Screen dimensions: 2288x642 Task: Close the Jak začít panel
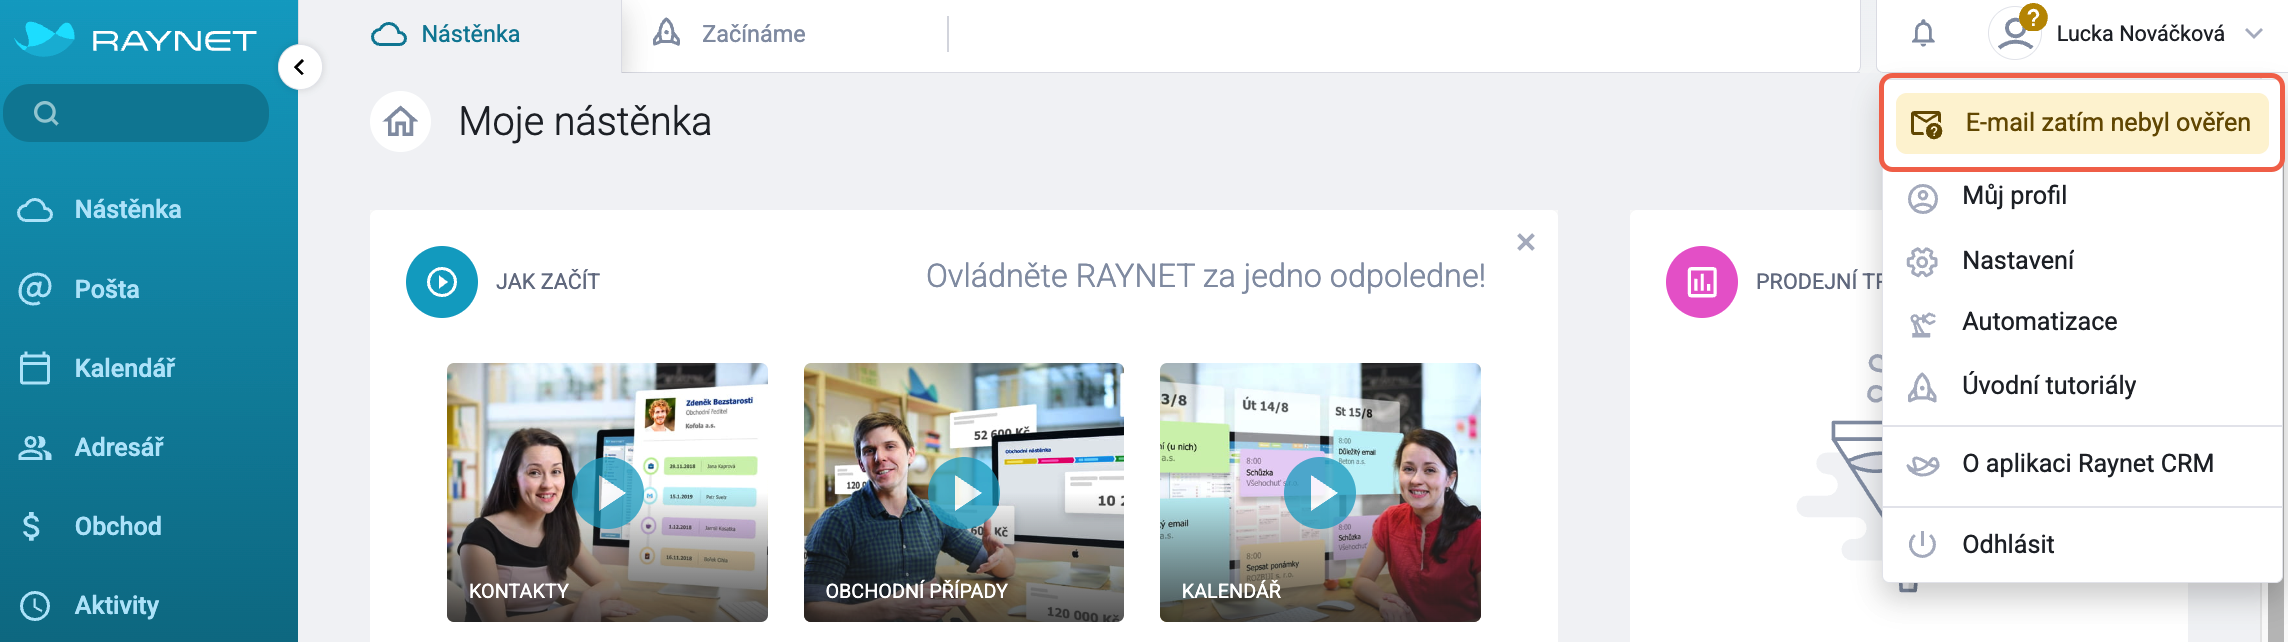pyautogui.click(x=1526, y=242)
